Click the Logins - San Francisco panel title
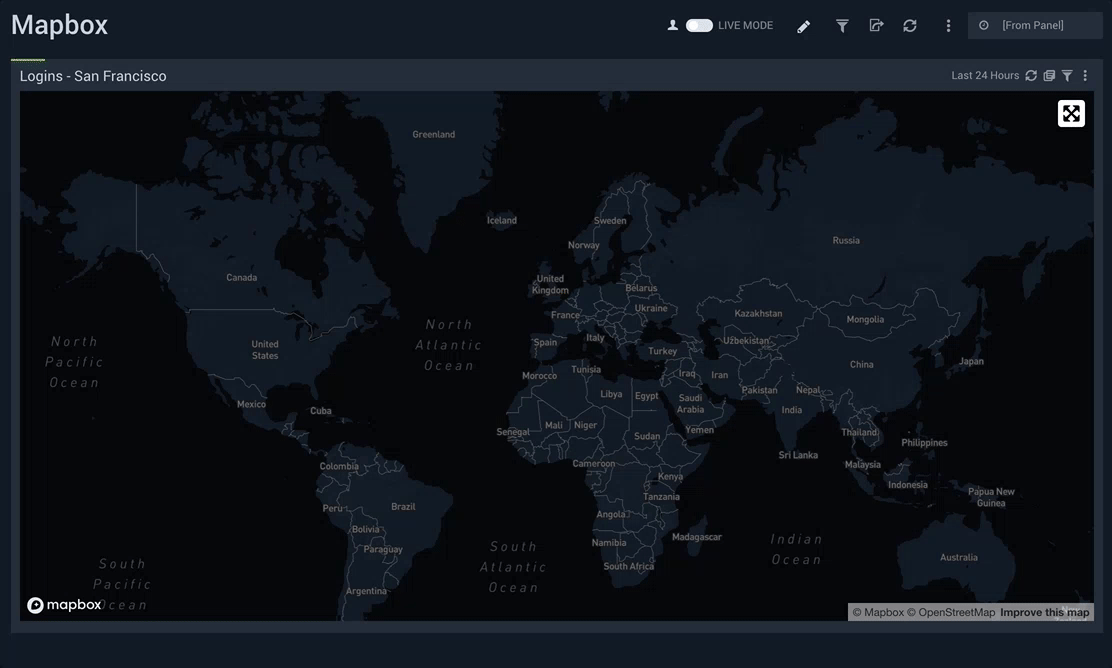Image resolution: width=1112 pixels, height=668 pixels. click(93, 76)
